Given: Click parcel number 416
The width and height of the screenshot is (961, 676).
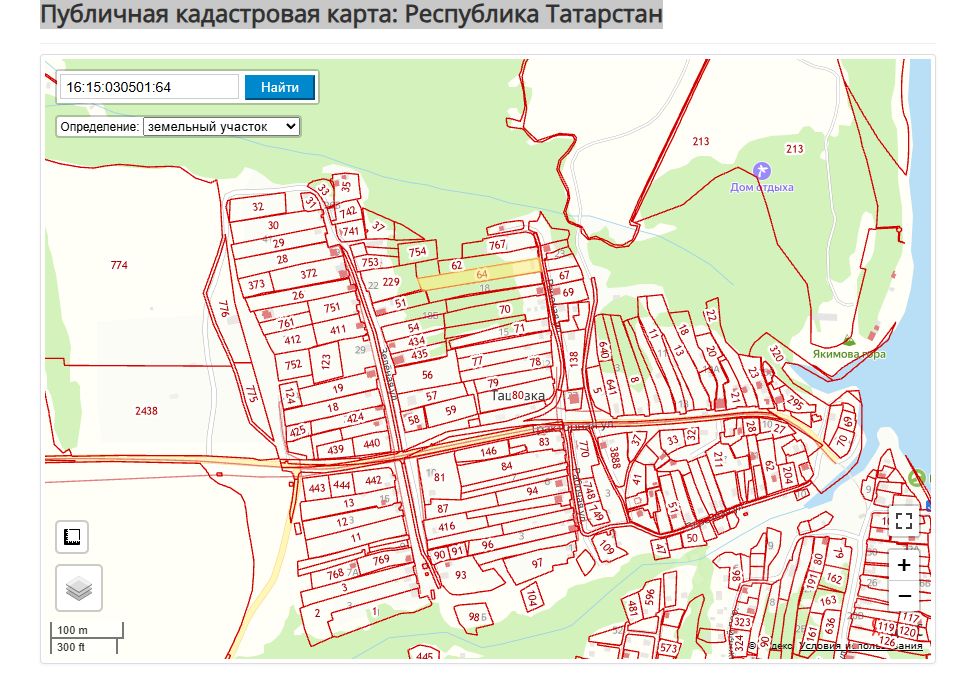Looking at the screenshot, I should coord(447,526).
